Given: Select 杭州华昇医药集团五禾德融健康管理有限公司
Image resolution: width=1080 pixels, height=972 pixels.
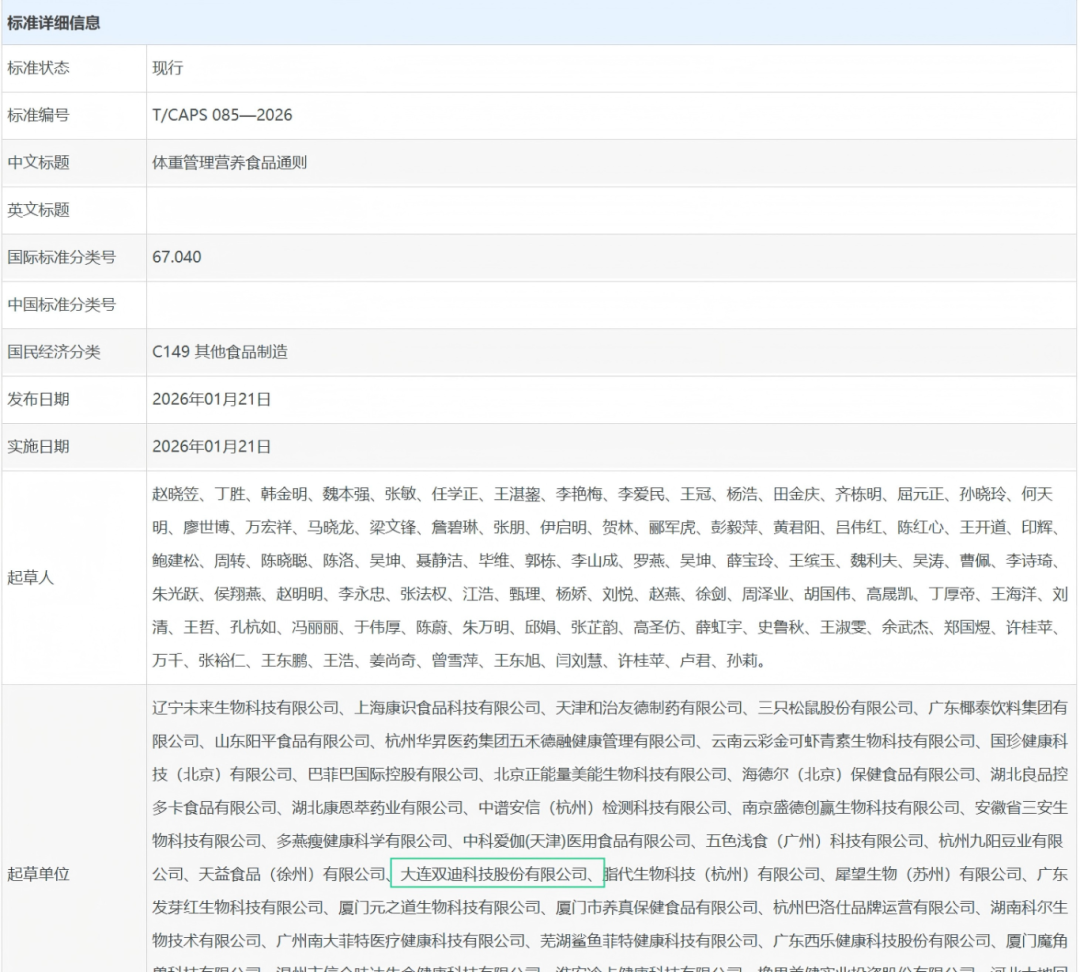Looking at the screenshot, I should pos(541,741).
